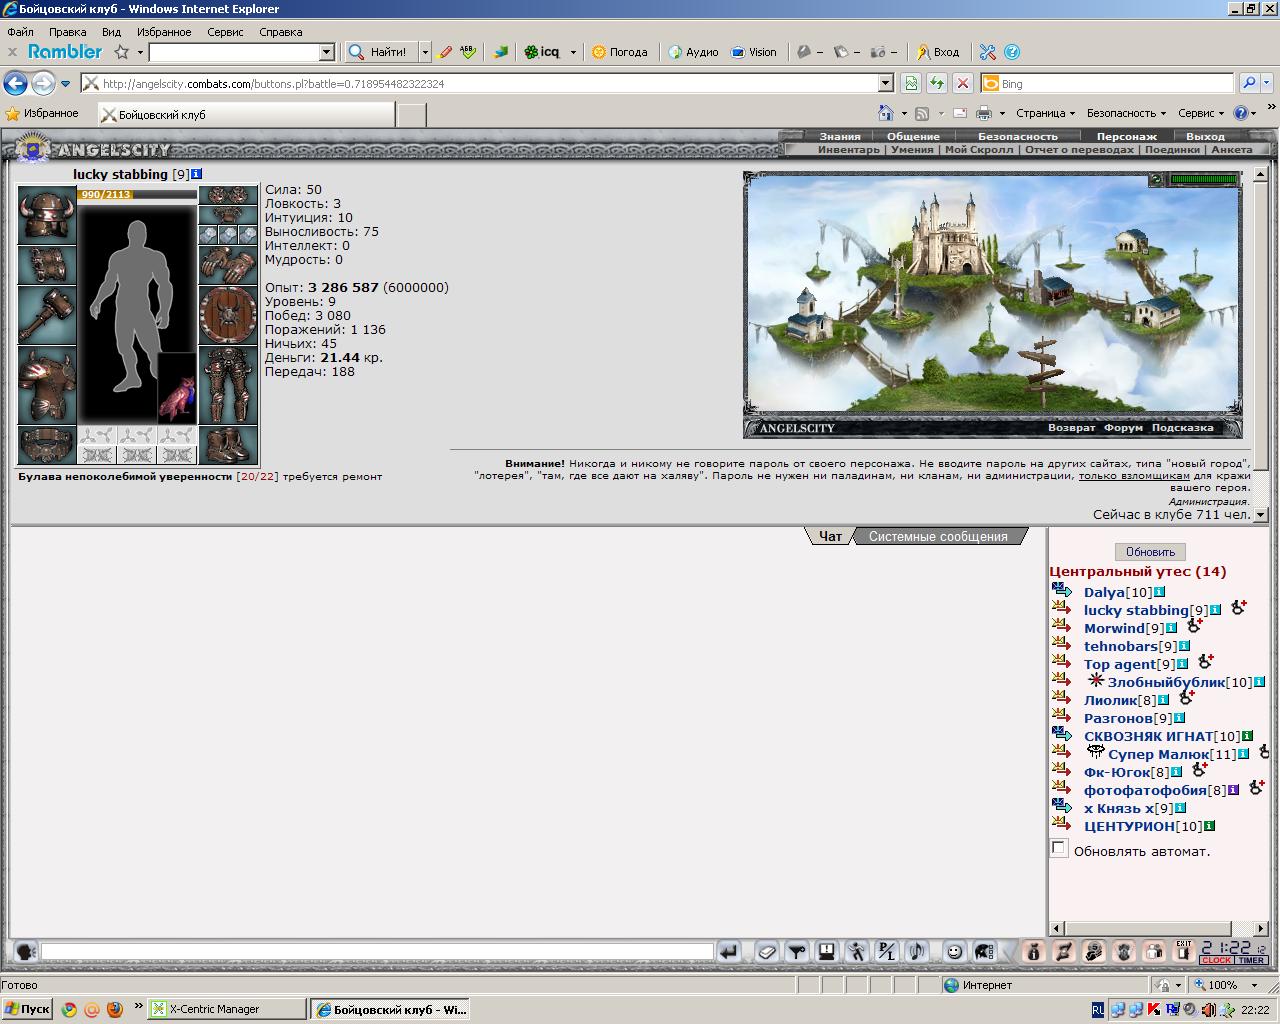Image resolution: width=1280 pixels, height=1024 pixels.
Task: Switch to Системные сообщения tab
Action: pyautogui.click(x=937, y=537)
